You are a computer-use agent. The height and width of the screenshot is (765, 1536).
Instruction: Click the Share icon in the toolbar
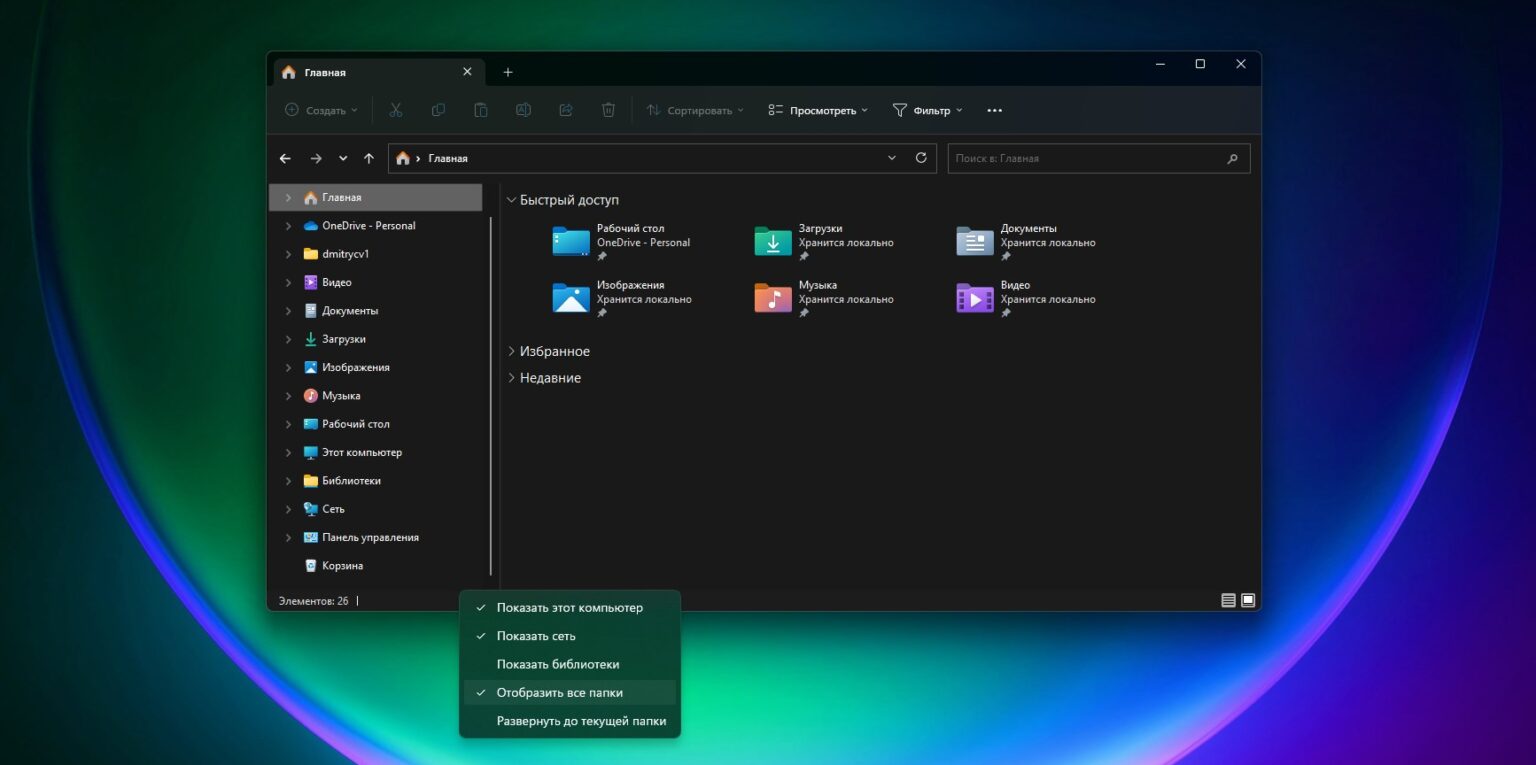[x=565, y=110]
